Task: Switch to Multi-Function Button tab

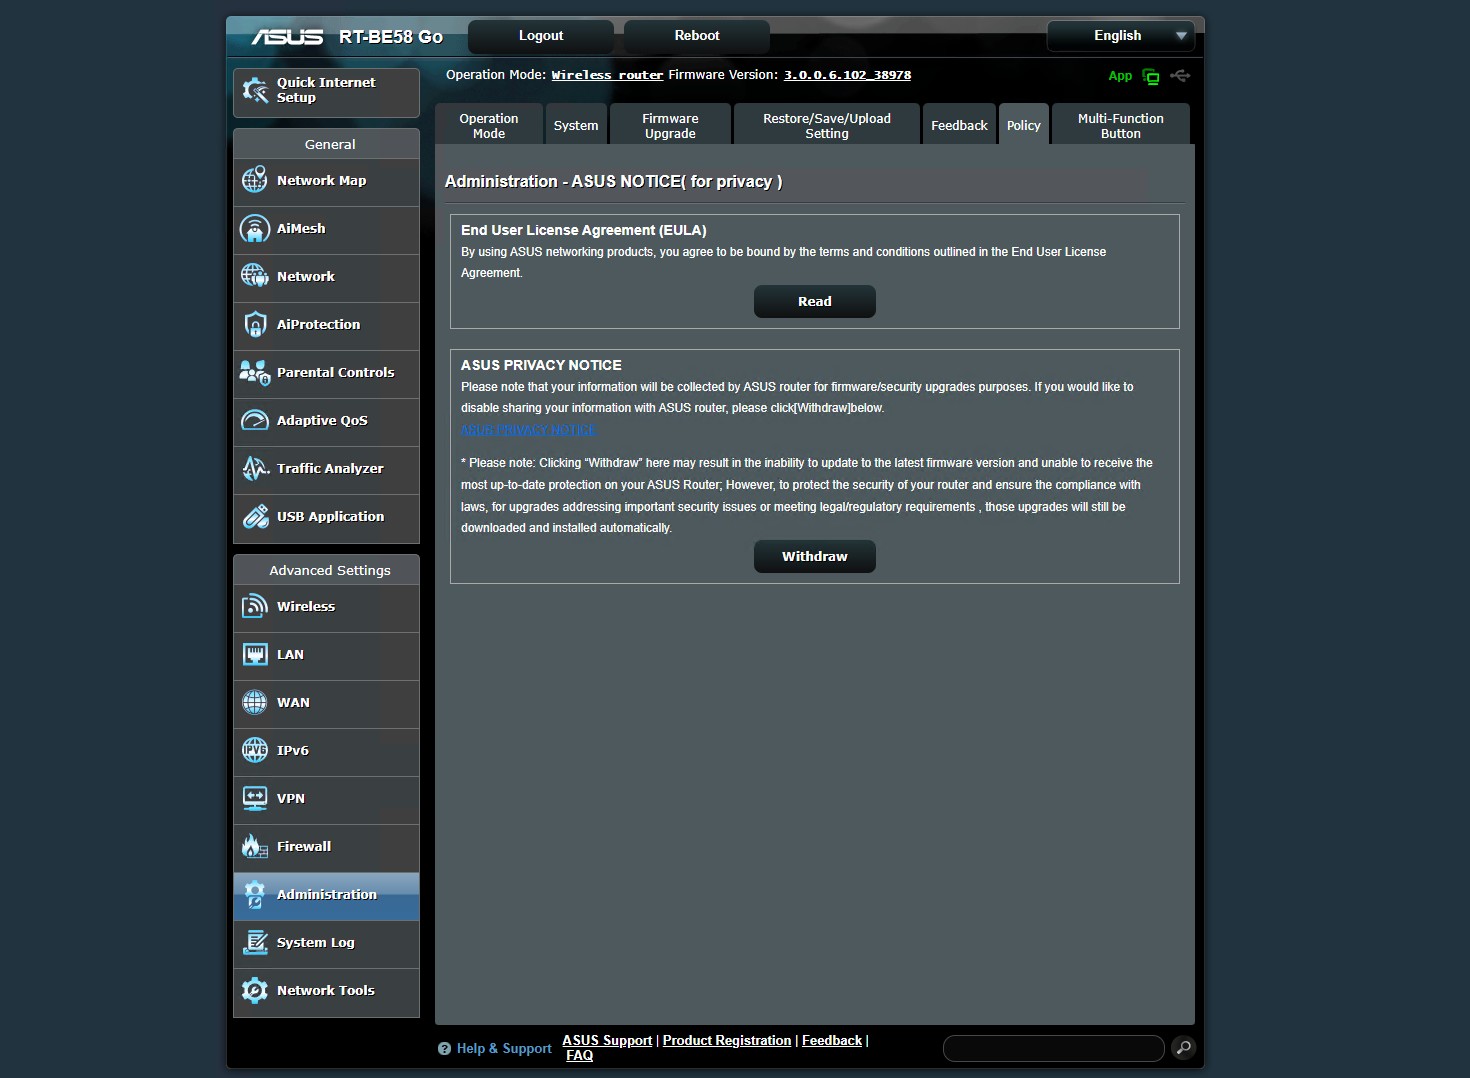Action: tap(1121, 125)
